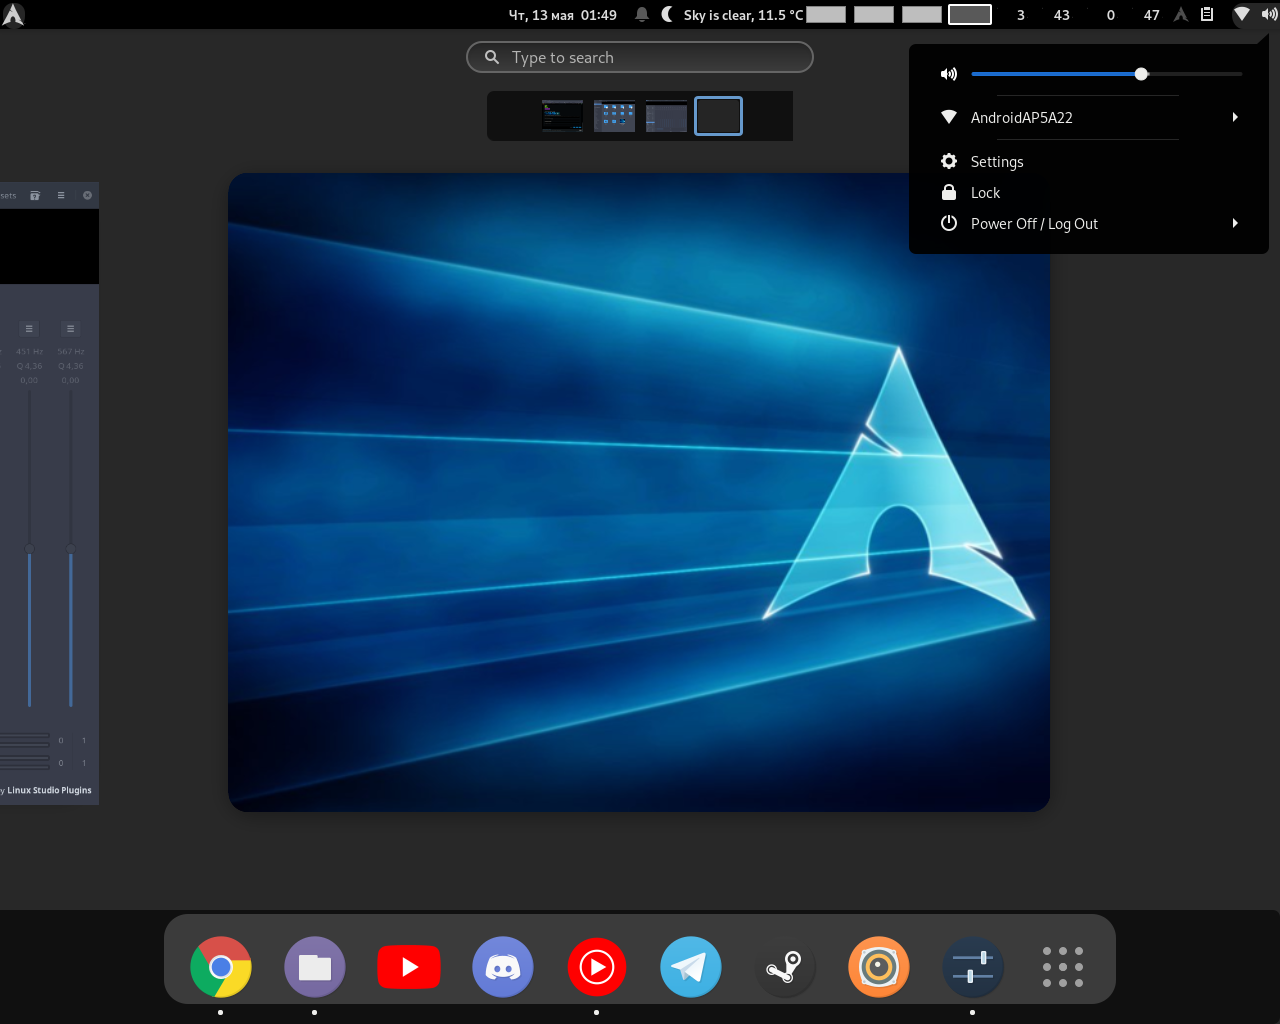This screenshot has height=1024, width=1280.
Task: Click the '567 Hz' frequency label
Action: (x=71, y=352)
